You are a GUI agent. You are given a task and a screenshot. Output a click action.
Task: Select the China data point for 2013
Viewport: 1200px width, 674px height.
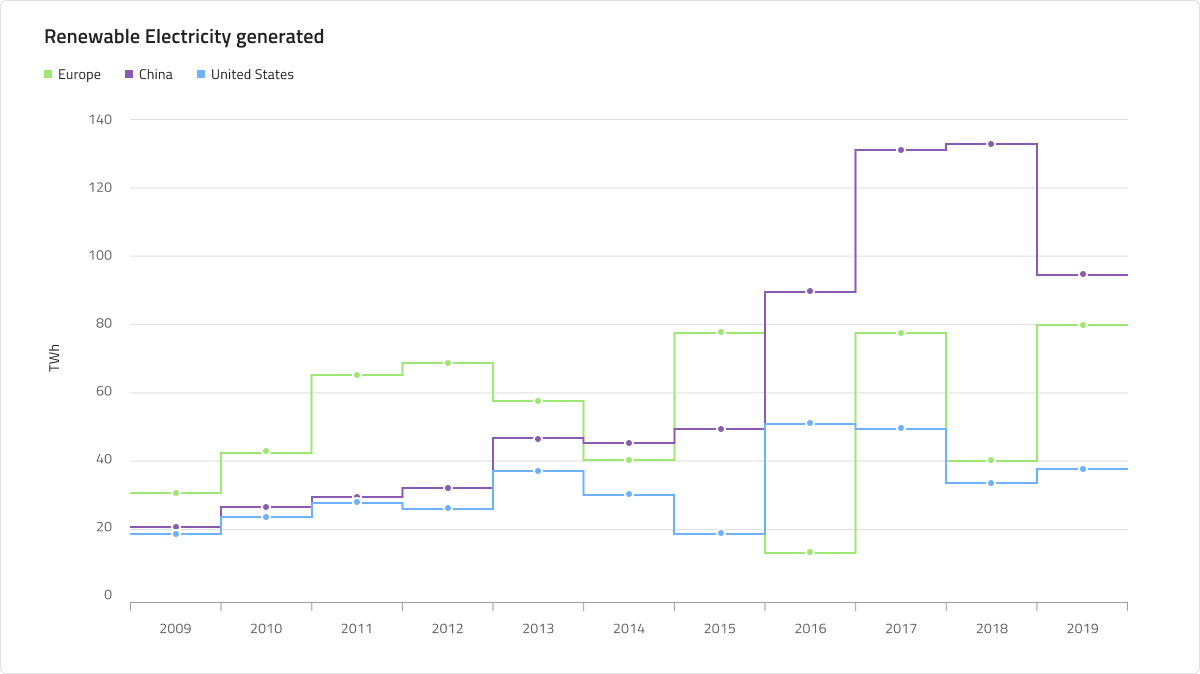(x=538, y=439)
